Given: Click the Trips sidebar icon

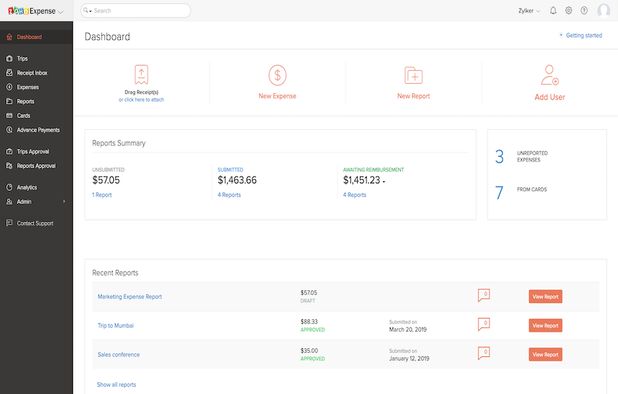Looking at the screenshot, I should click(9, 59).
